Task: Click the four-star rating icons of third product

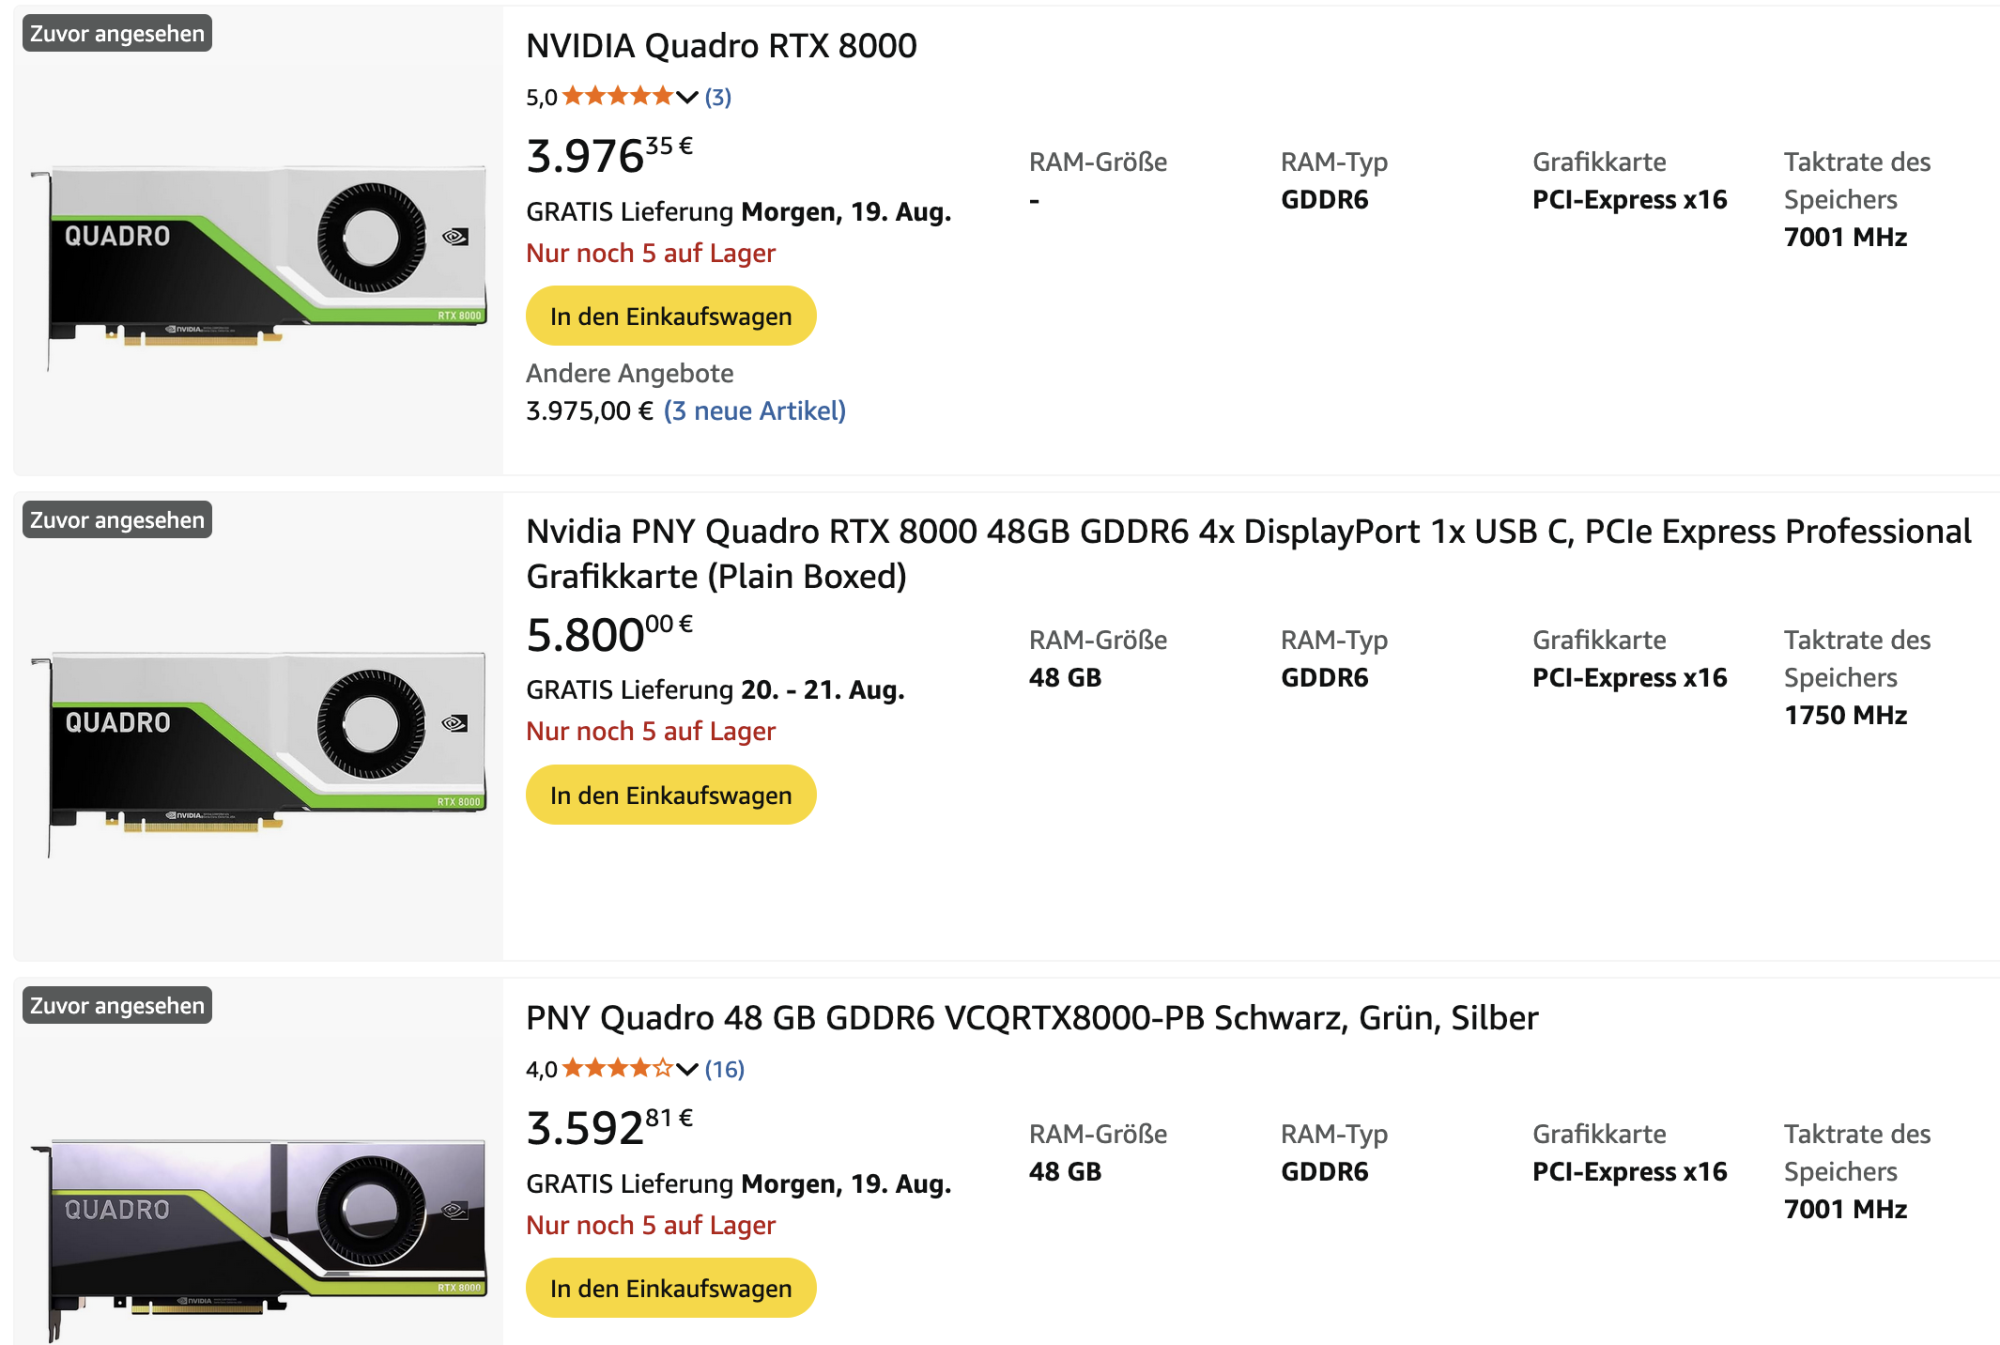Action: pyautogui.click(x=617, y=1068)
